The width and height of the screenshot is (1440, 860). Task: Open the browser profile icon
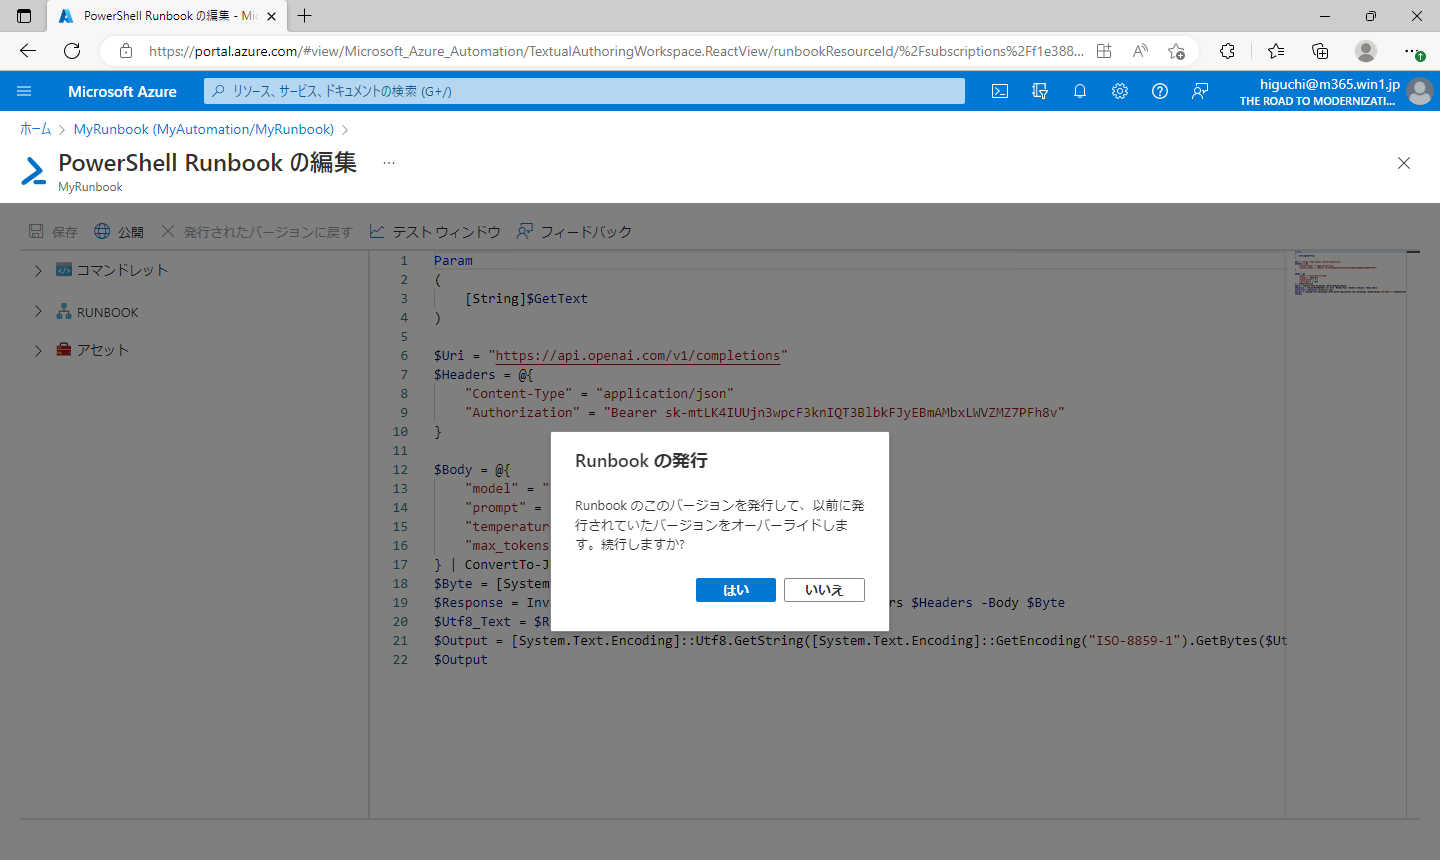(x=1366, y=51)
